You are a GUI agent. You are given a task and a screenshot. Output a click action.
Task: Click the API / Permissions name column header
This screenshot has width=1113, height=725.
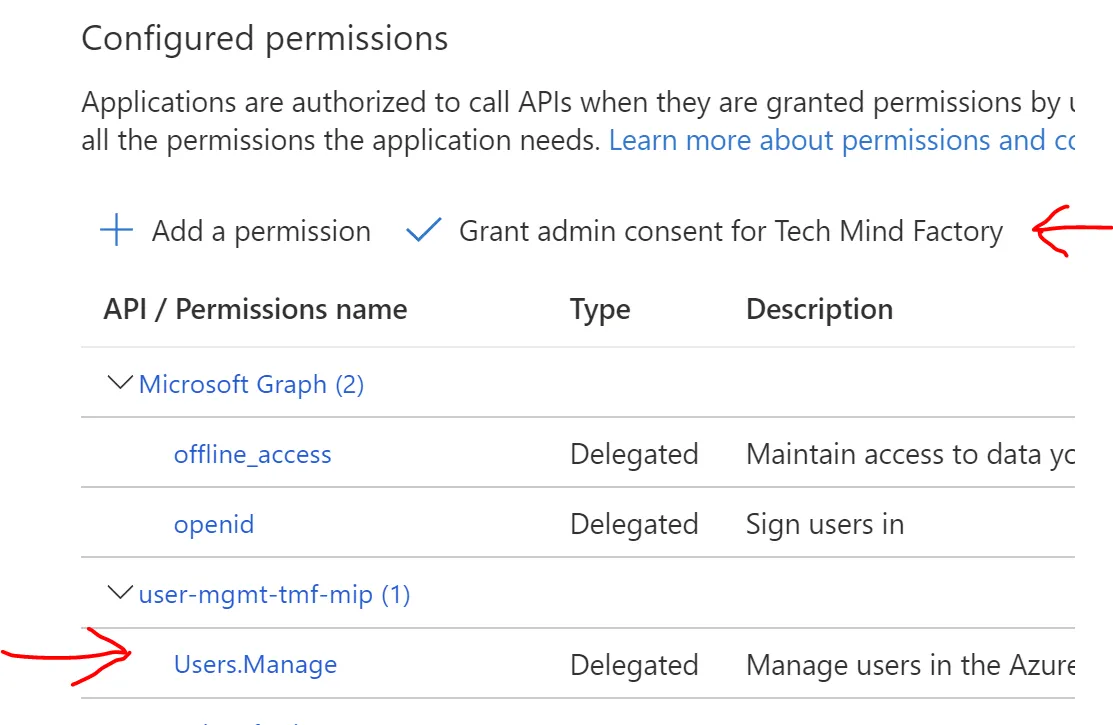pos(255,309)
